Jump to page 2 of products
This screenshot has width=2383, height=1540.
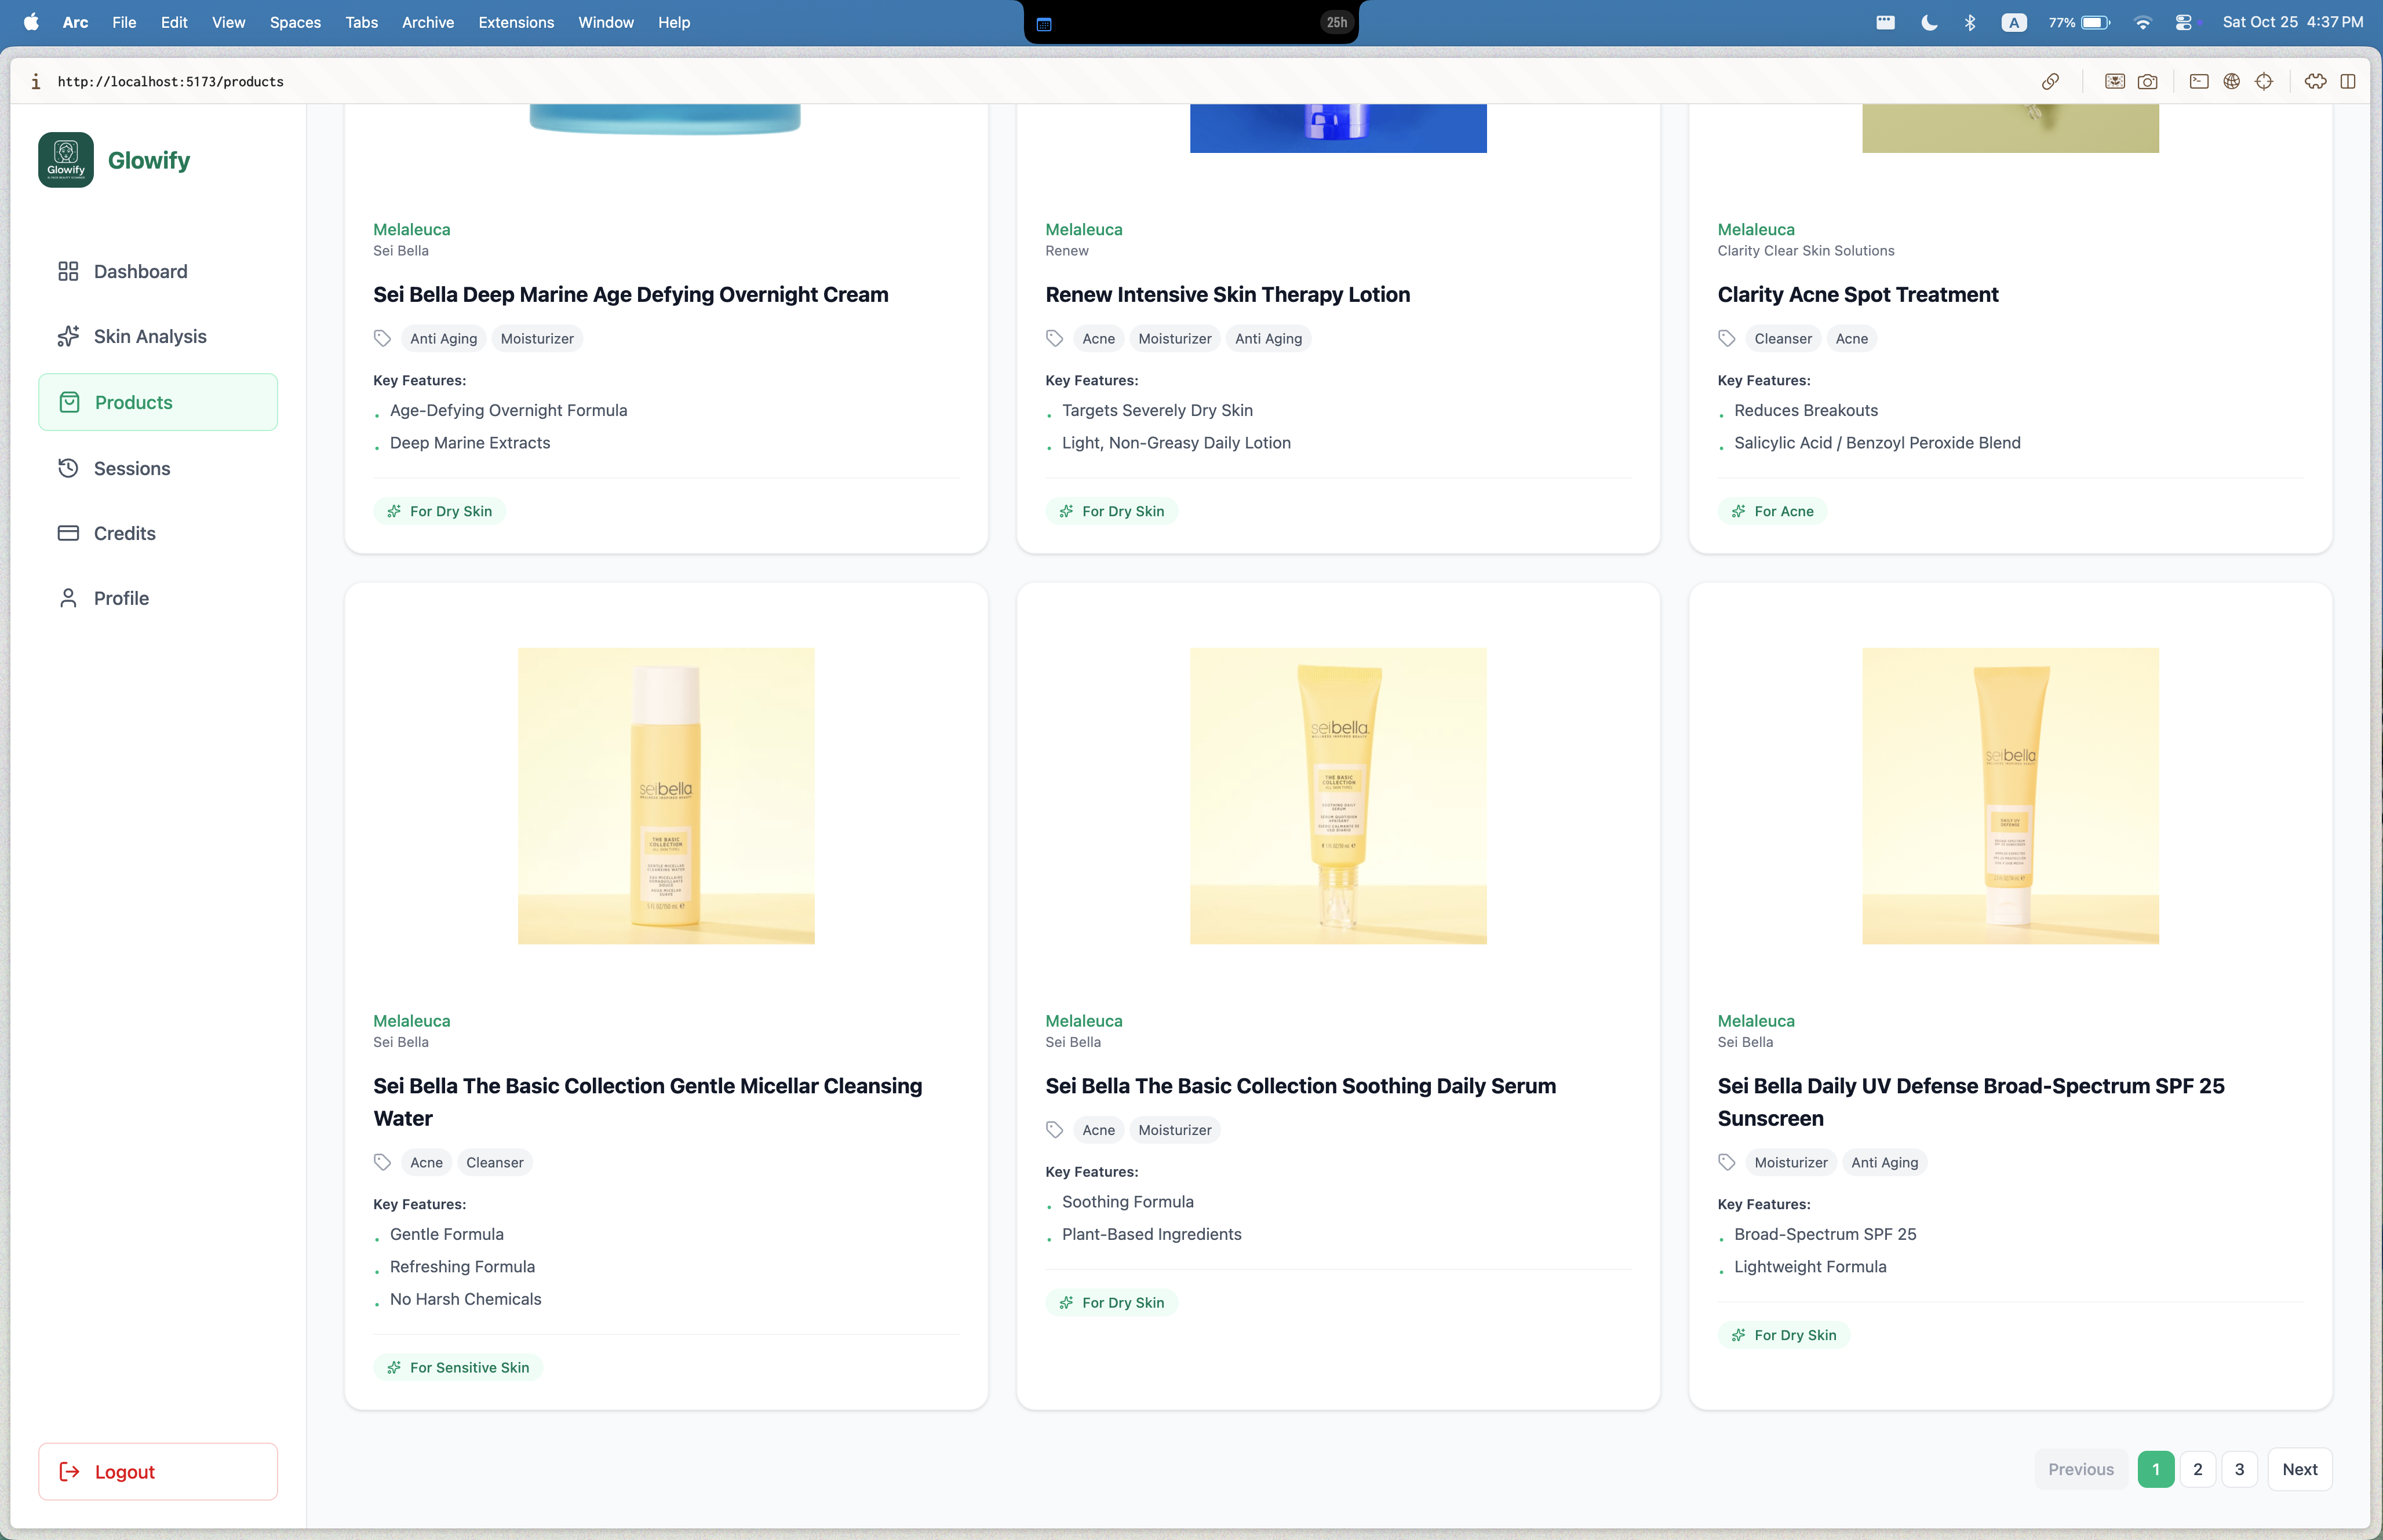[2197, 1469]
